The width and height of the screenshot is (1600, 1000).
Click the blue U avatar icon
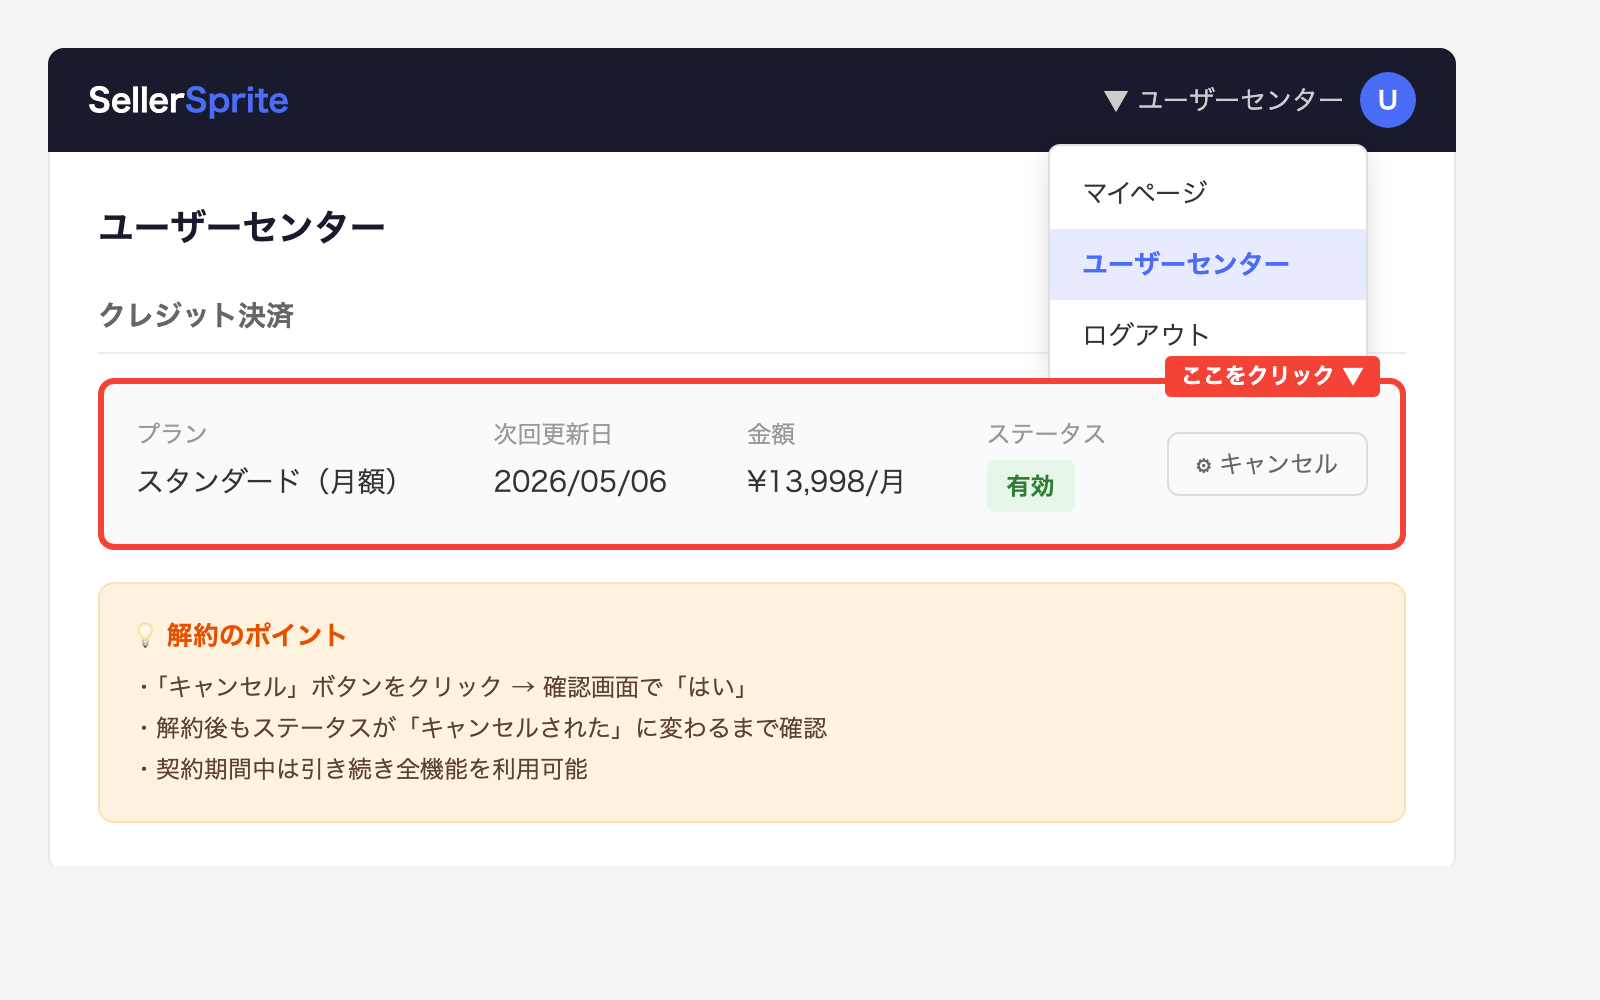coord(1388,99)
